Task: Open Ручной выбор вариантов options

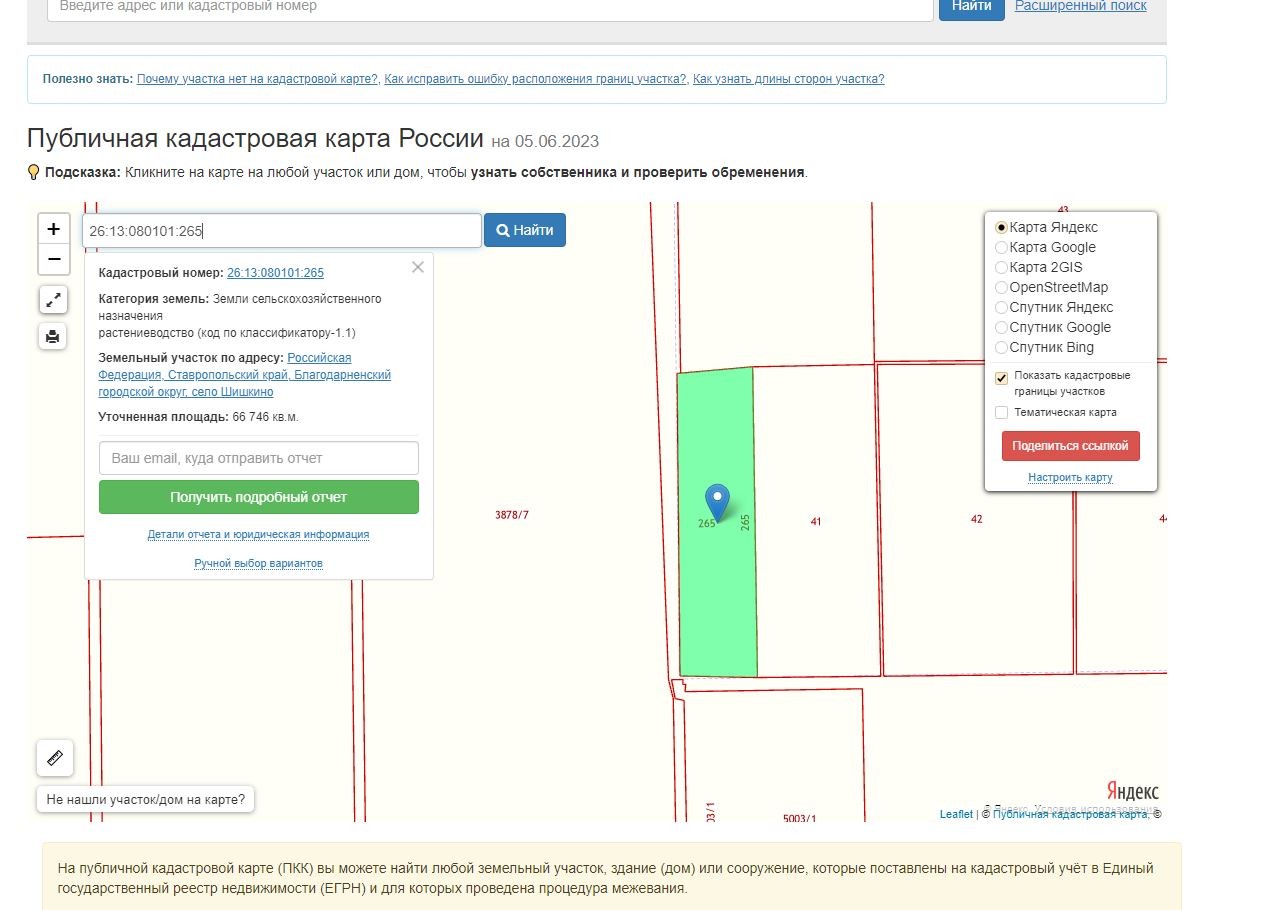Action: (258, 563)
